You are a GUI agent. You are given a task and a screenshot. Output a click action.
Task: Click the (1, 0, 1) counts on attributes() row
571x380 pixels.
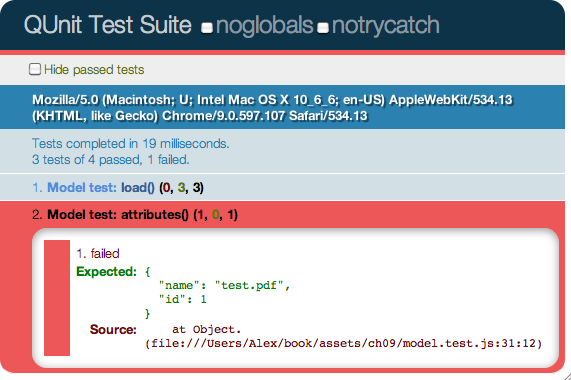216,214
